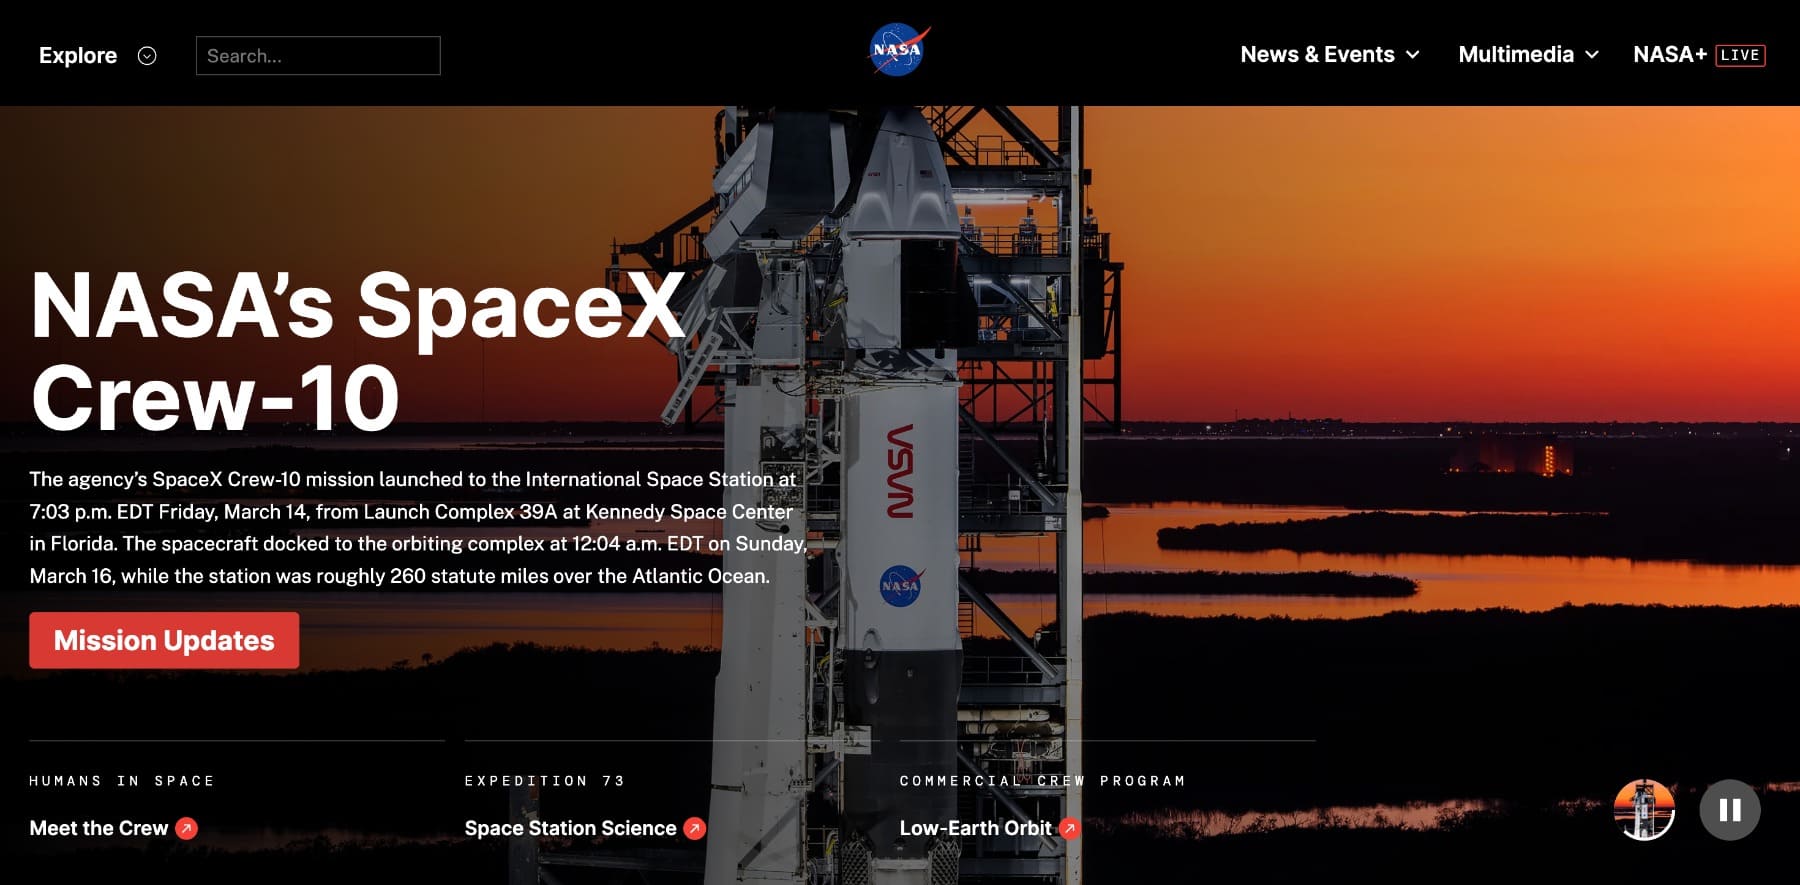
Task: Open the Space Station Science link
Action: (570, 828)
